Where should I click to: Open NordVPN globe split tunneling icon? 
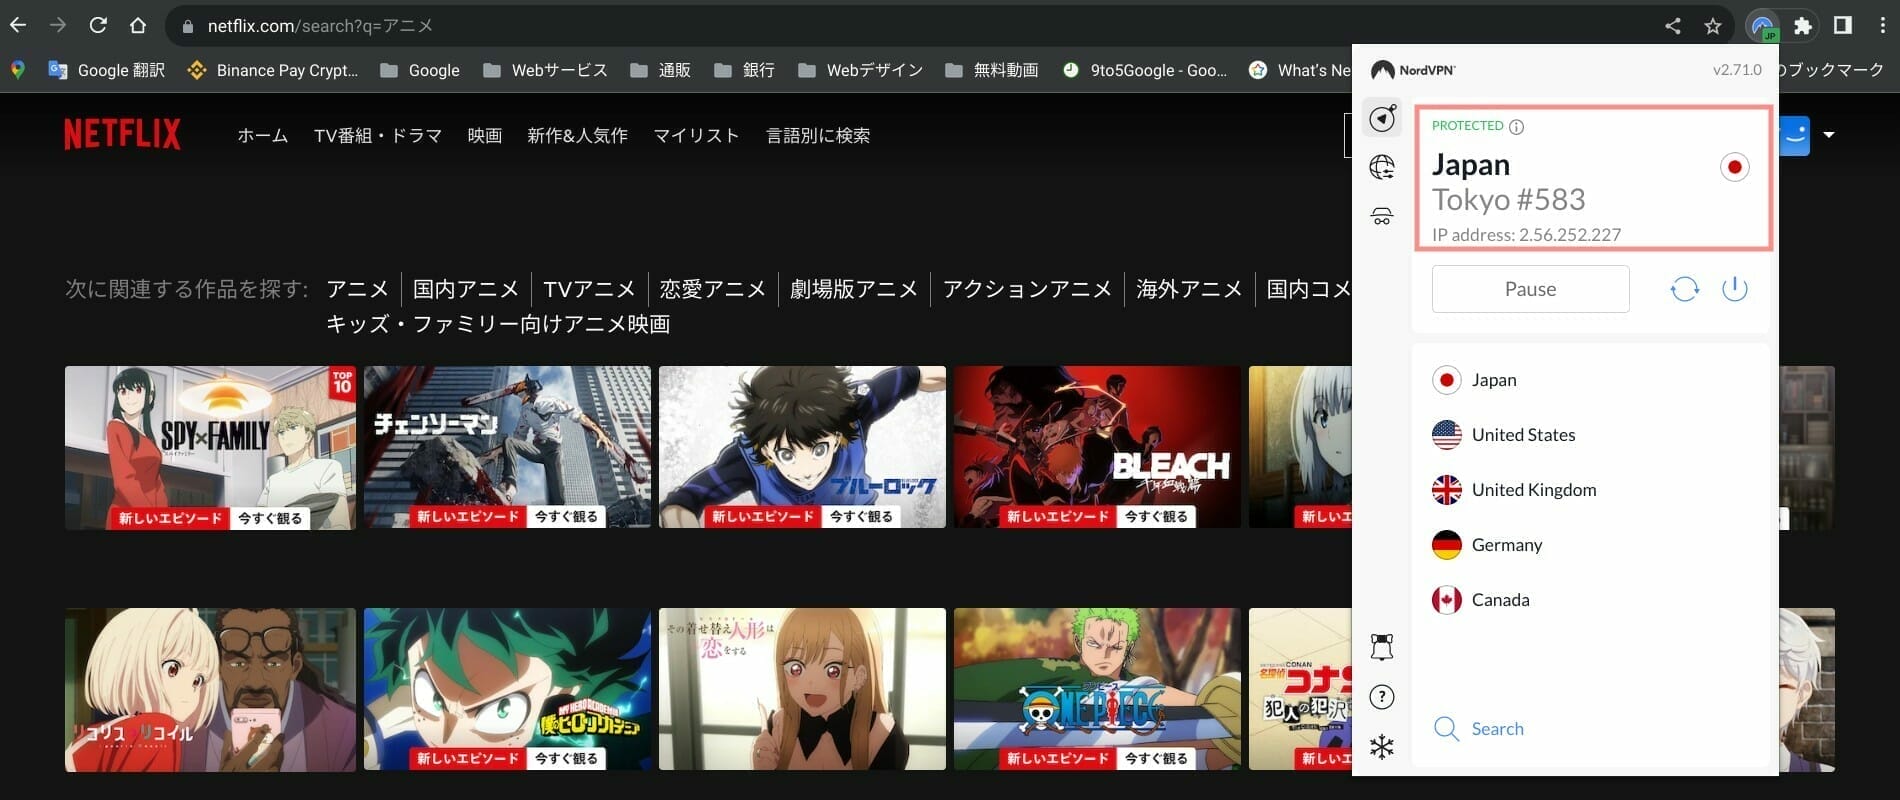coord(1382,167)
